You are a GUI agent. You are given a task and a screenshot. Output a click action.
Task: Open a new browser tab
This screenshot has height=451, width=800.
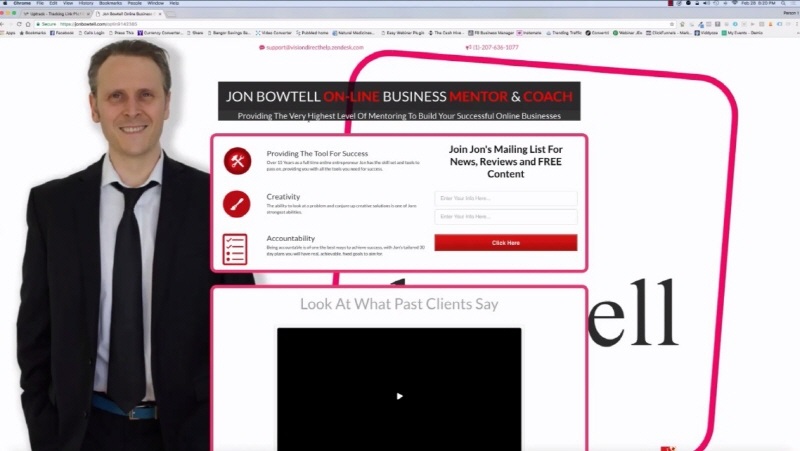click(x=171, y=14)
